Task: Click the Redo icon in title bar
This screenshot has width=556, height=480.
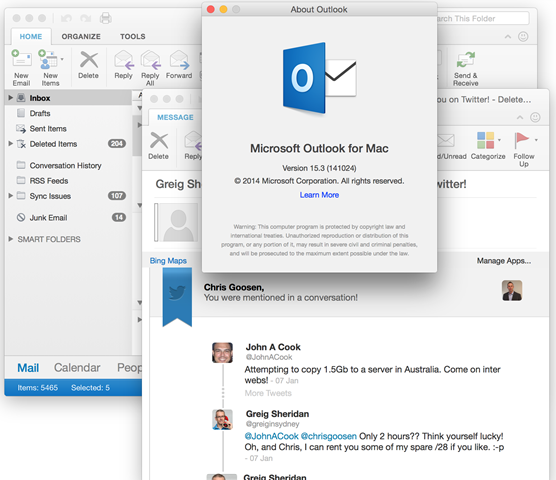Action: click(x=85, y=18)
